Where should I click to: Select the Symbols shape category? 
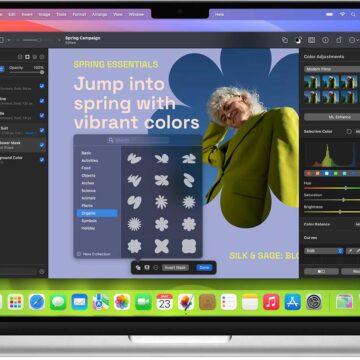(89, 221)
